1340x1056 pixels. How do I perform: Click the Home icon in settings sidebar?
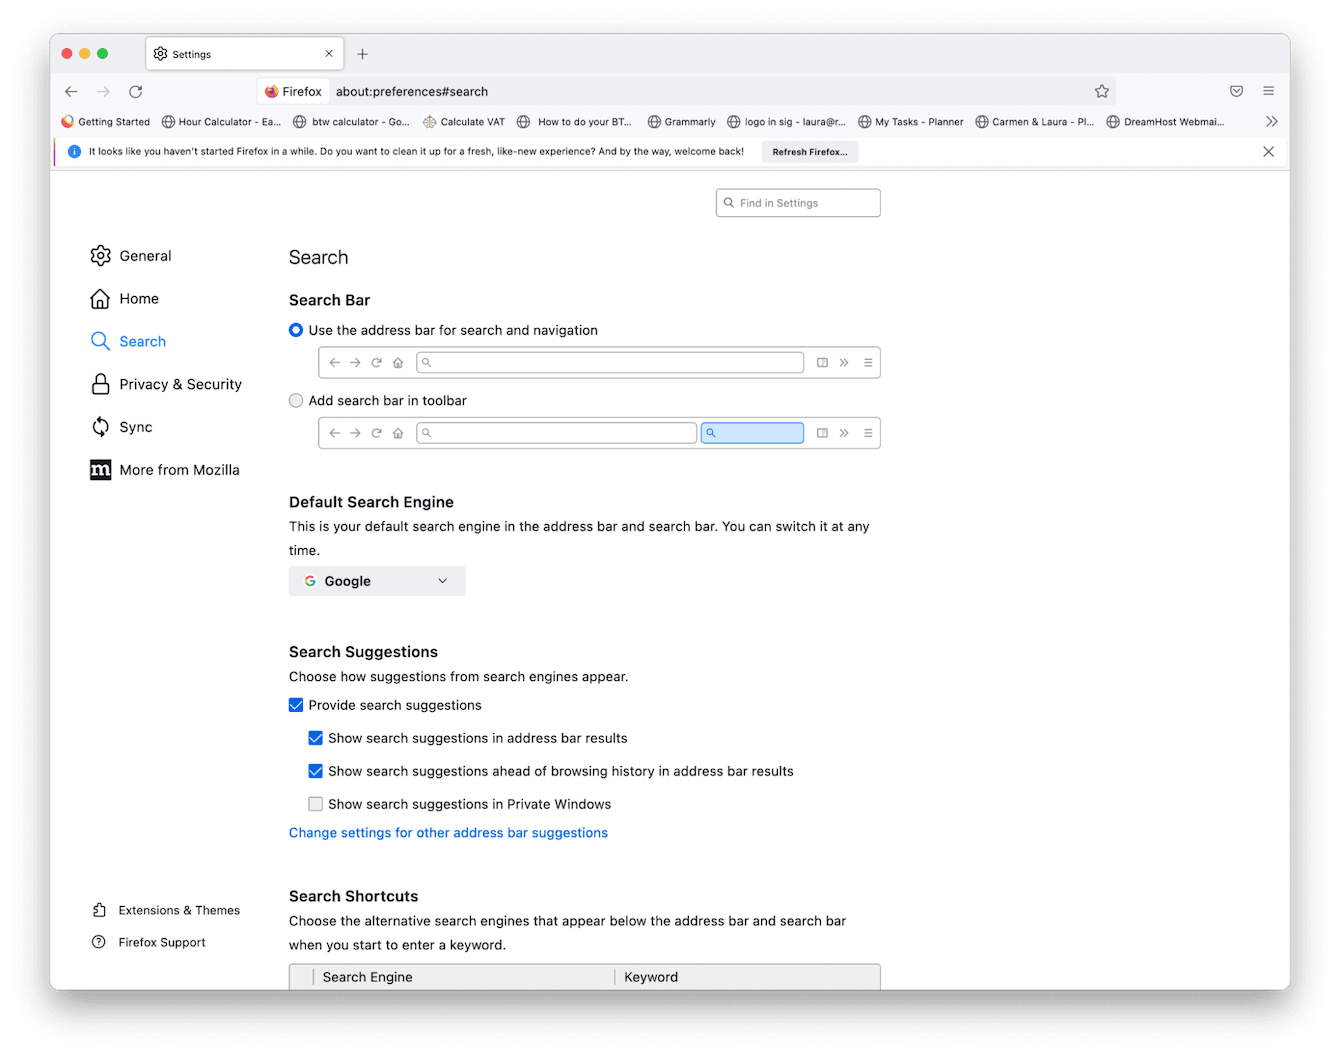pos(101,298)
